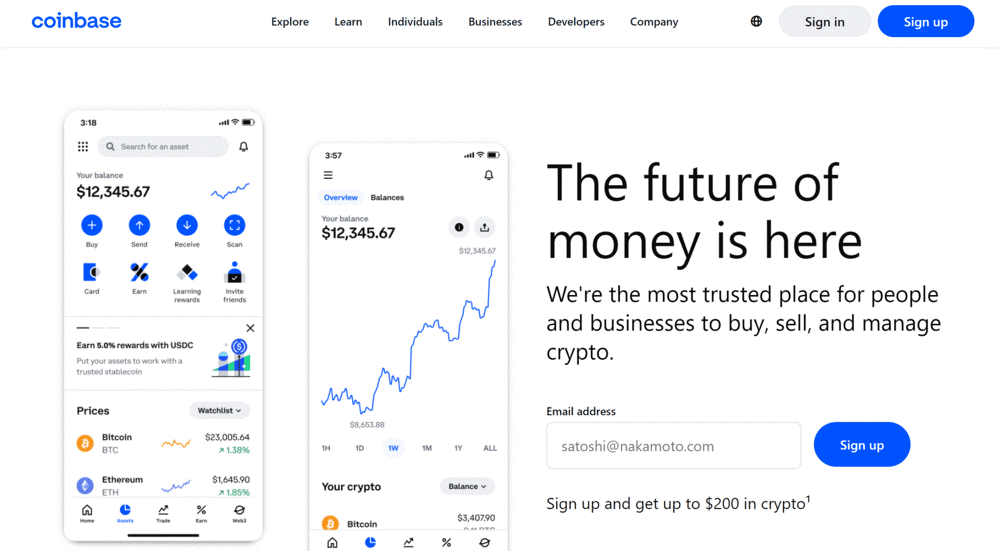The width and height of the screenshot is (1000, 551).
Task: Tap the Learning rewards icon
Action: pos(187,272)
